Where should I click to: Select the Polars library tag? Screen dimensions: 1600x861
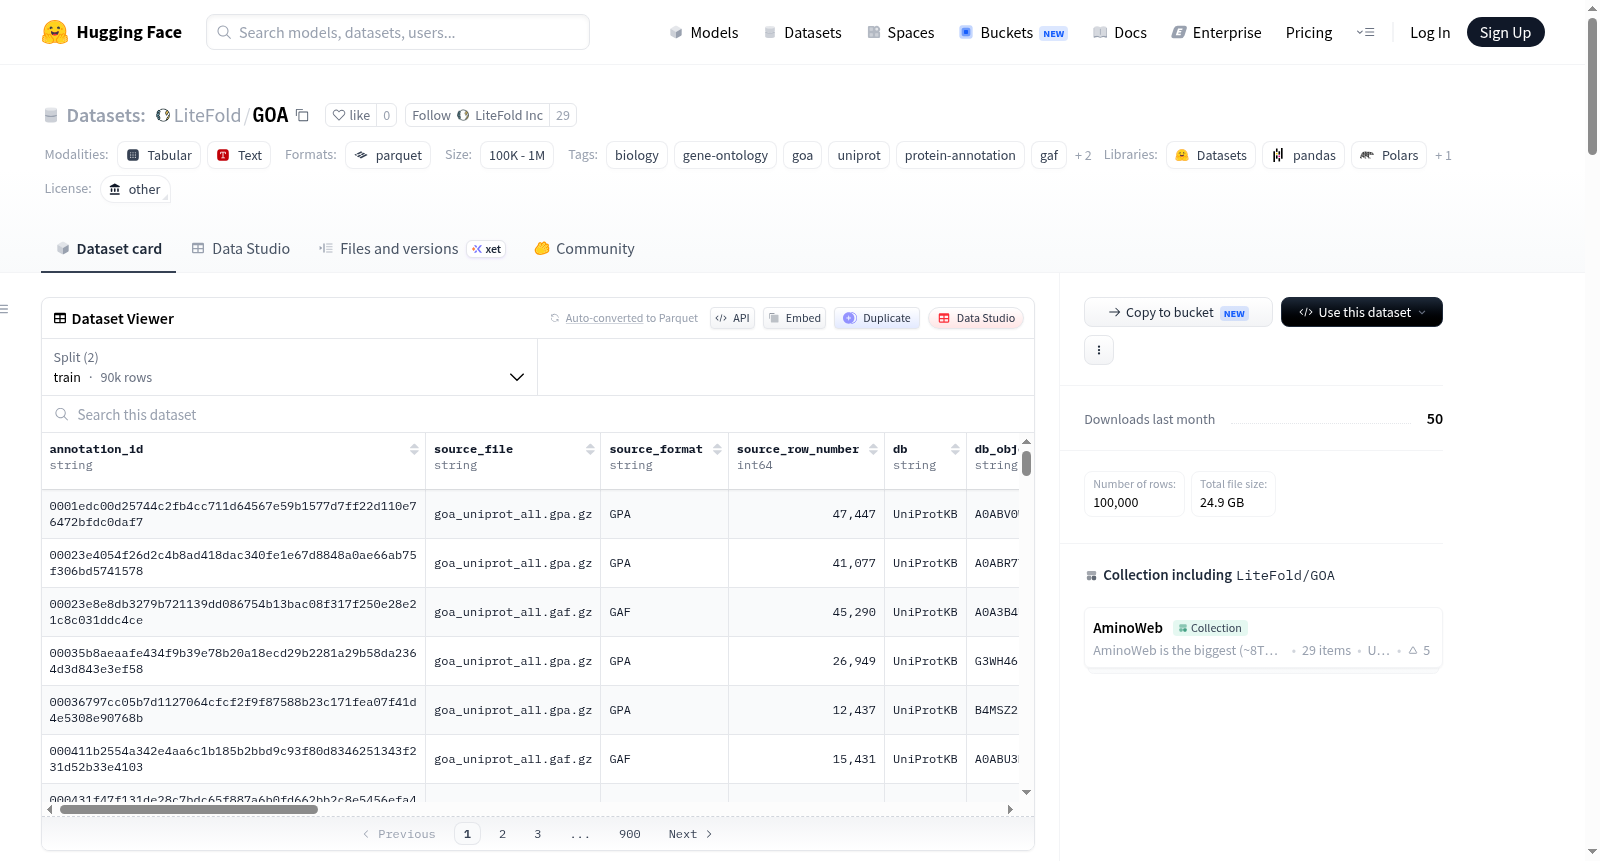point(1389,155)
